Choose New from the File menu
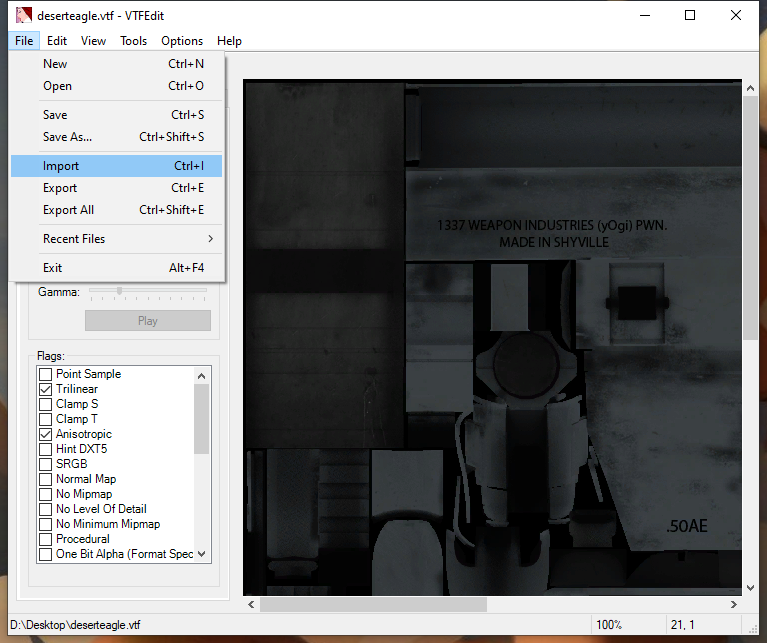The width and height of the screenshot is (767, 643). tap(116, 64)
